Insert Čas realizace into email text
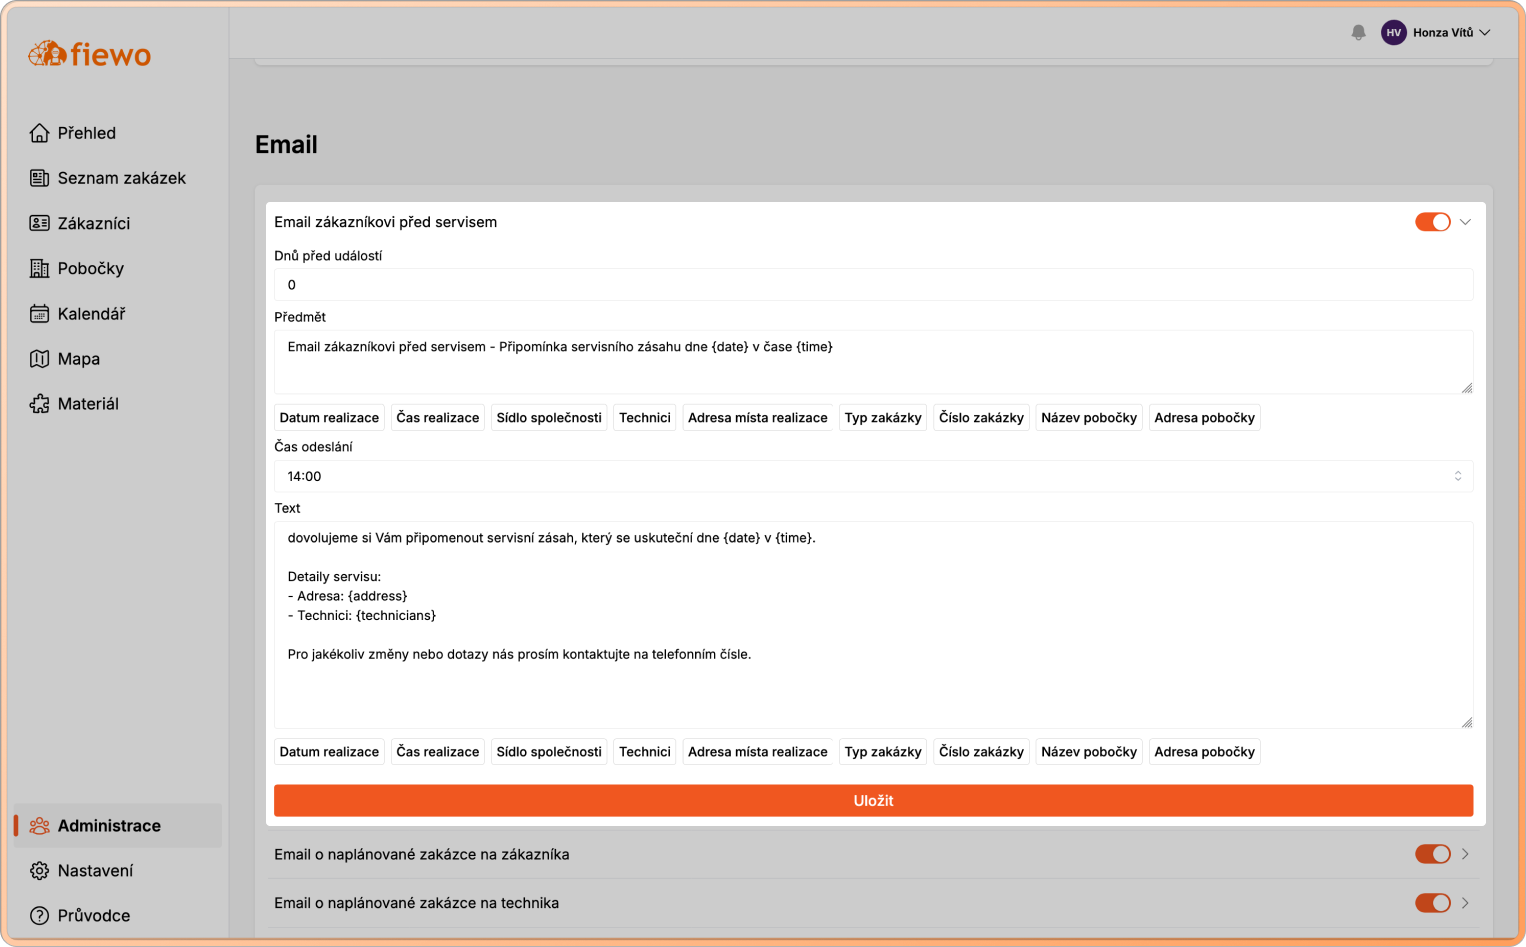 pos(438,752)
